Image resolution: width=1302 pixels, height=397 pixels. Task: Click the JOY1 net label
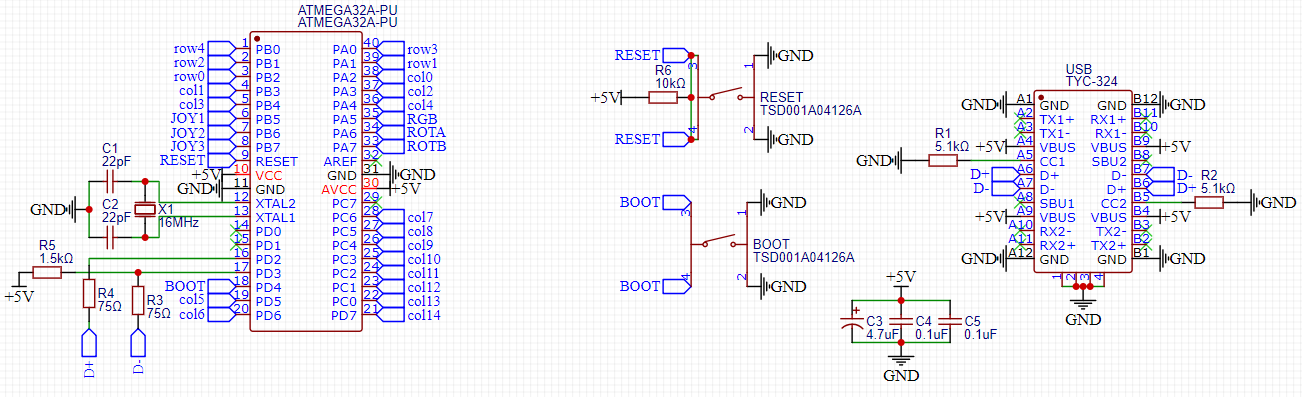pos(187,118)
